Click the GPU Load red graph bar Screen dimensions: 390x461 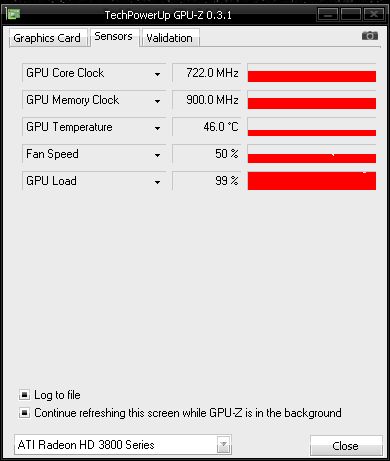coord(312,181)
